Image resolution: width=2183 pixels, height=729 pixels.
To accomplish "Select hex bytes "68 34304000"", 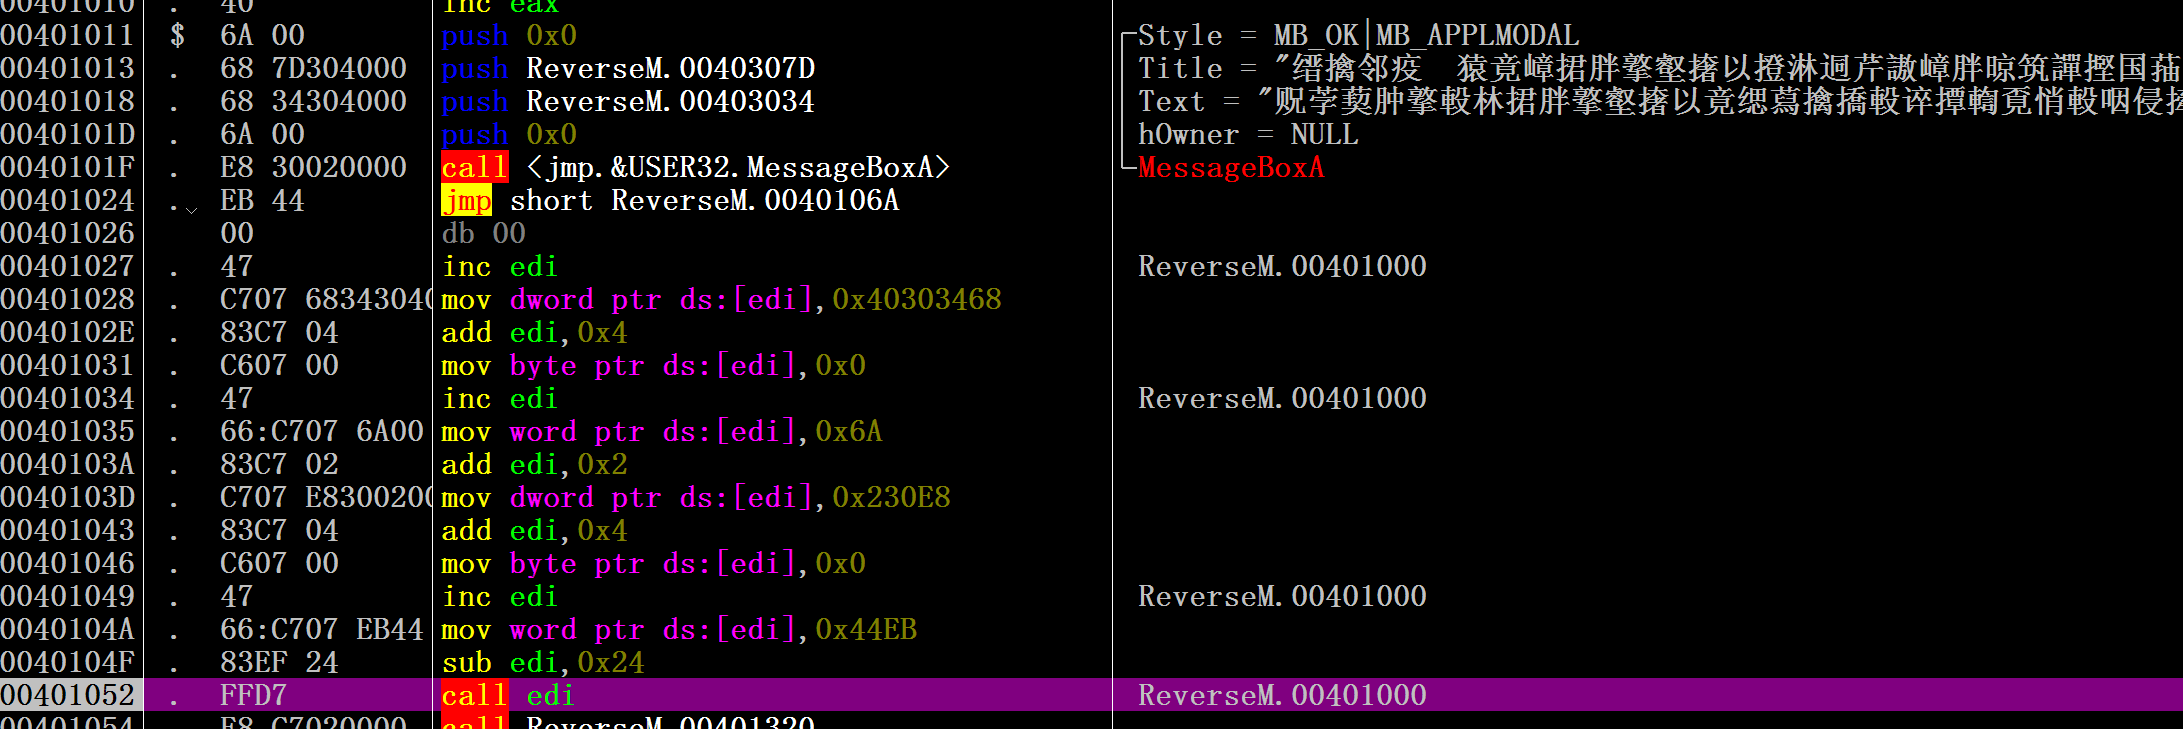I will pos(313,102).
